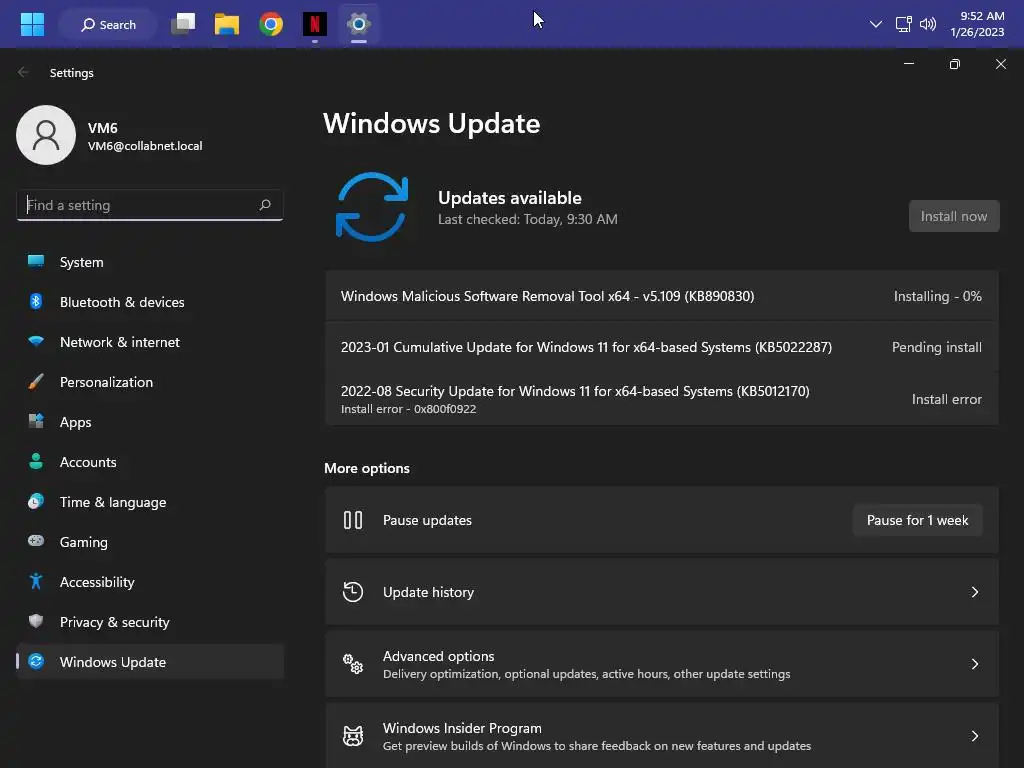Click Windows Update sync icon in sidebar

[x=36, y=662]
